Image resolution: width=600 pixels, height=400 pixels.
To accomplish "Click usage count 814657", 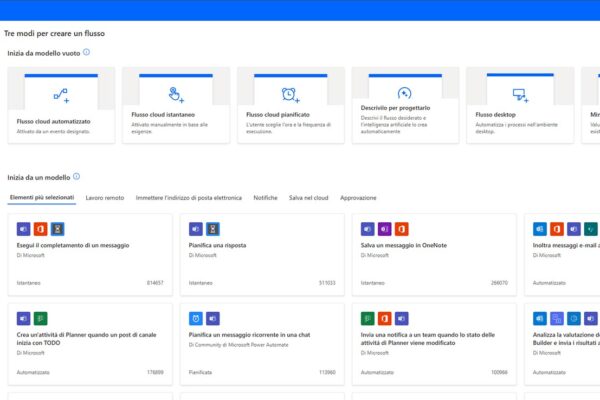I will pyautogui.click(x=155, y=283).
